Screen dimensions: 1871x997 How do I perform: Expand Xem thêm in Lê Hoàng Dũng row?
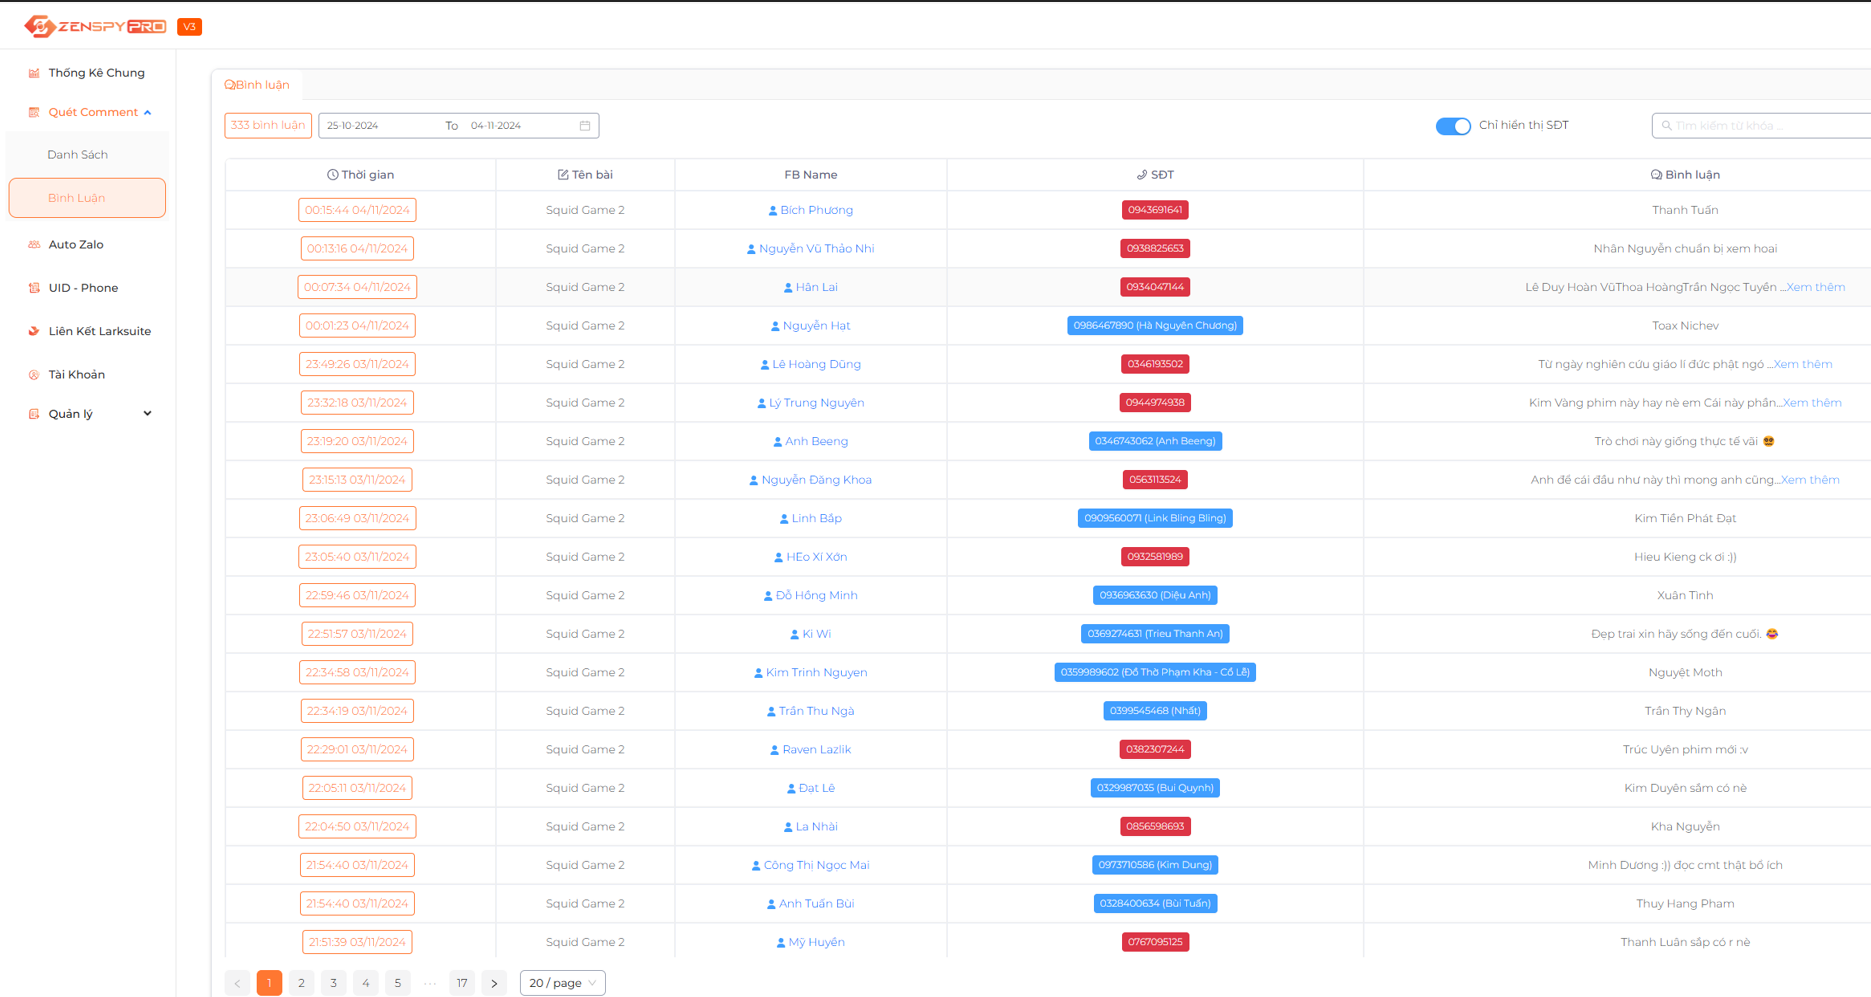[x=1803, y=364]
